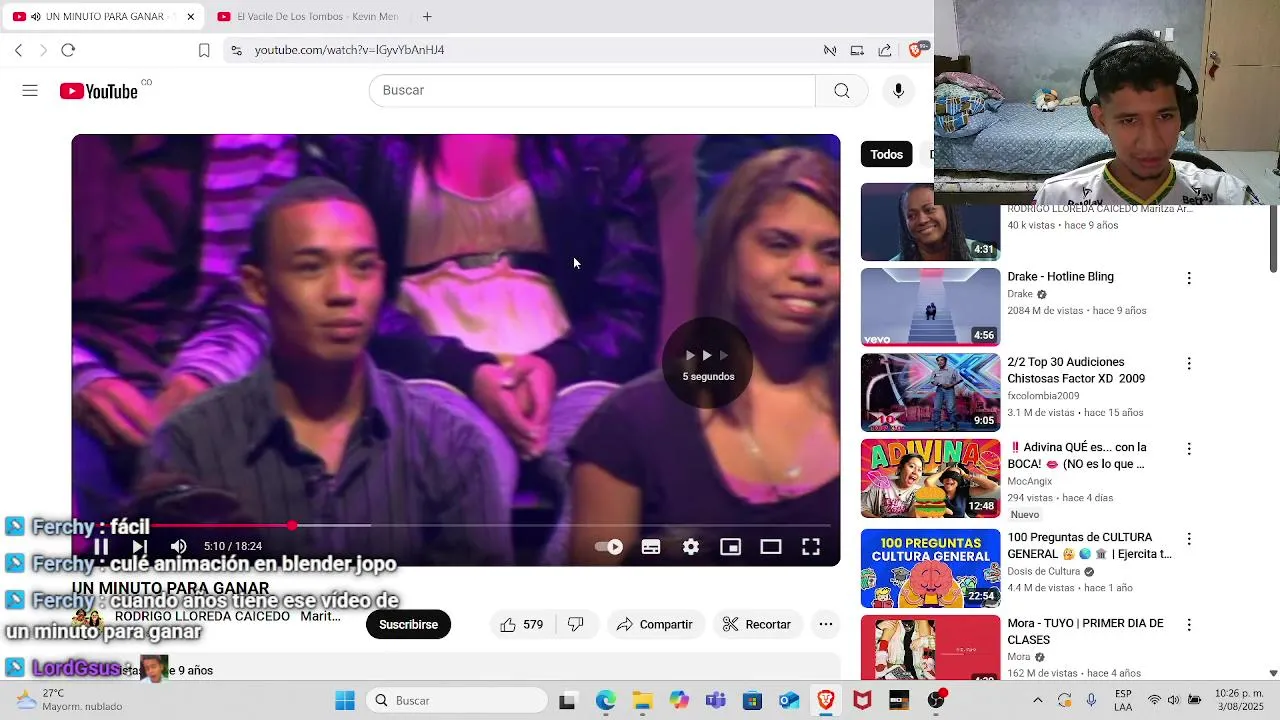
Task: Open options menu for Adivina QUÉ es video
Action: click(x=1189, y=449)
